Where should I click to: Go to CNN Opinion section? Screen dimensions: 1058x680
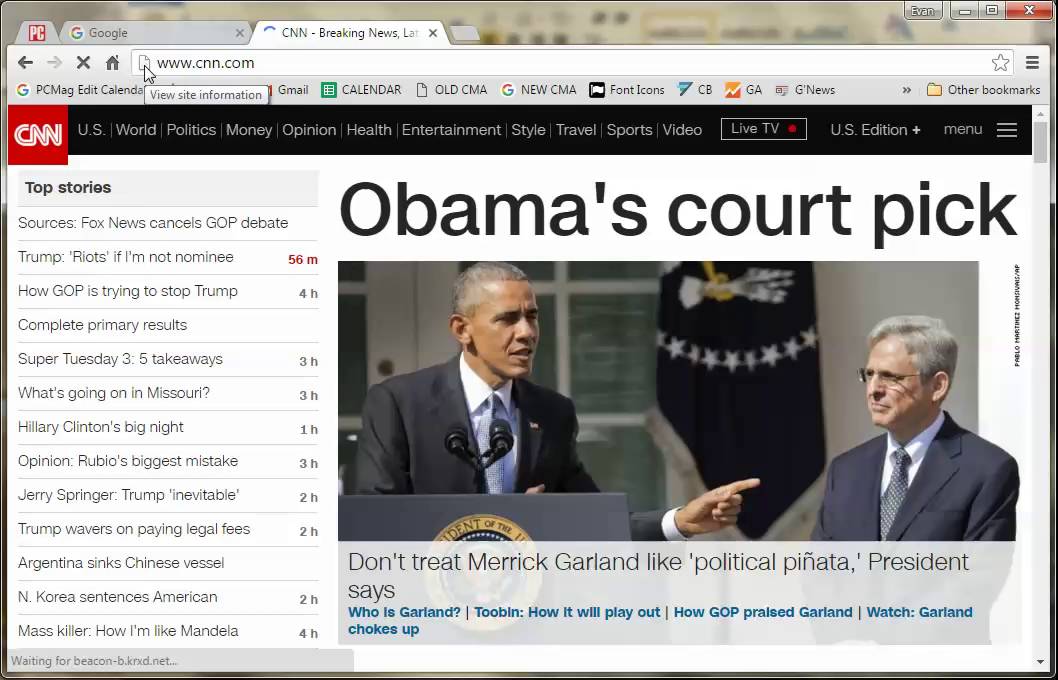[x=309, y=130]
